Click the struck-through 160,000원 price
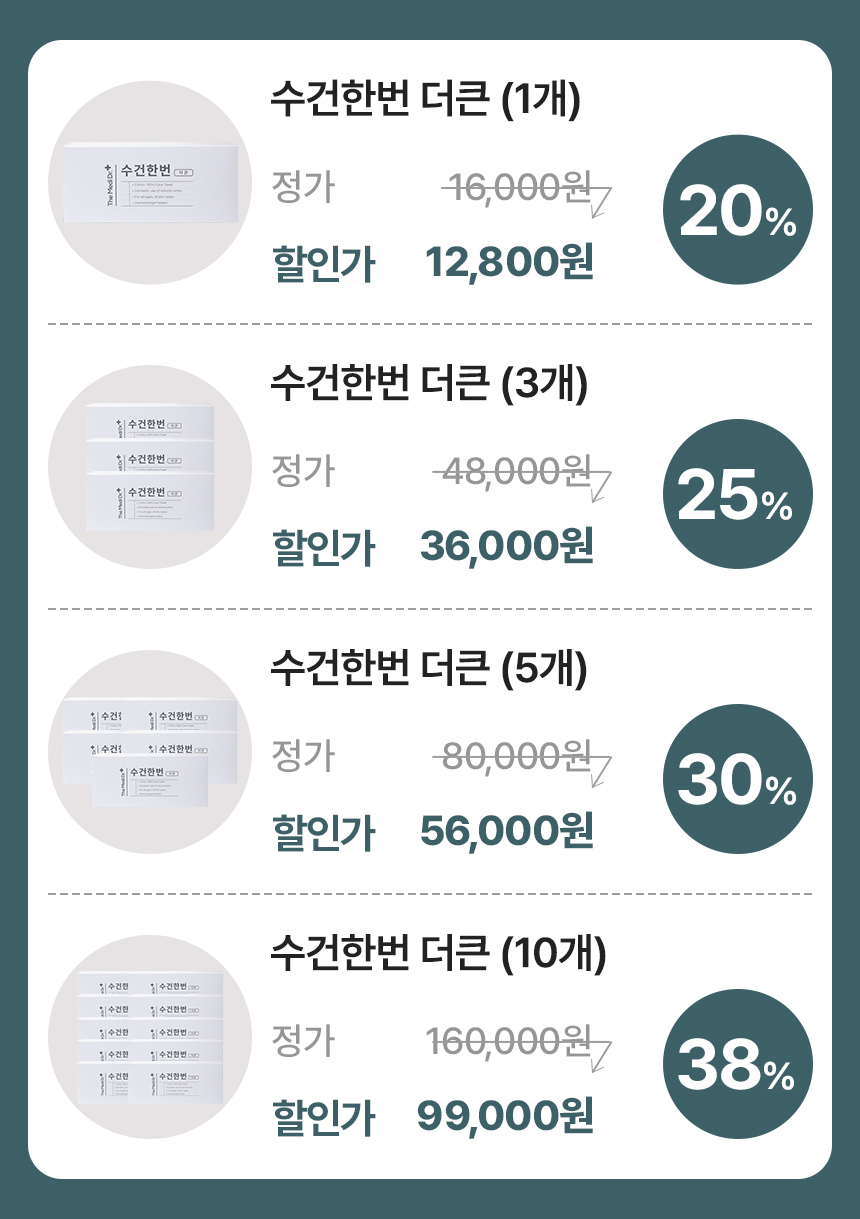Image resolution: width=860 pixels, height=1219 pixels. tap(509, 1042)
